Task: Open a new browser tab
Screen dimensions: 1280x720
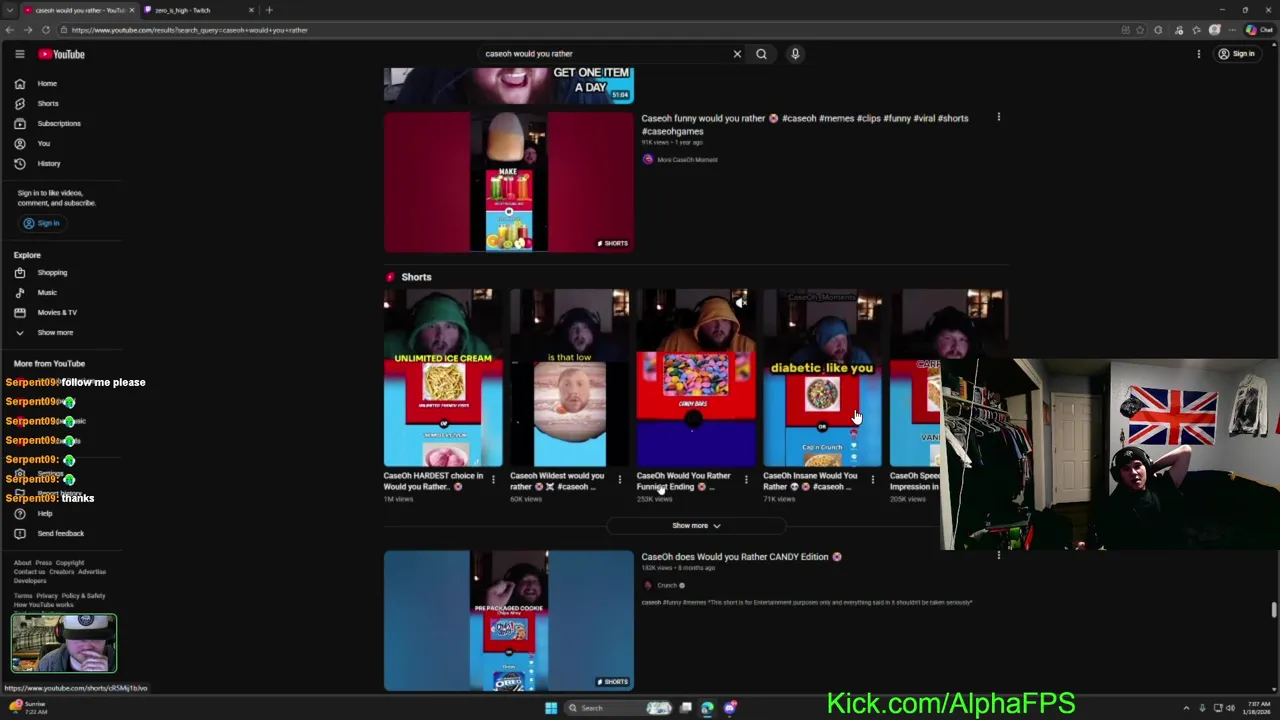Action: coord(269,10)
